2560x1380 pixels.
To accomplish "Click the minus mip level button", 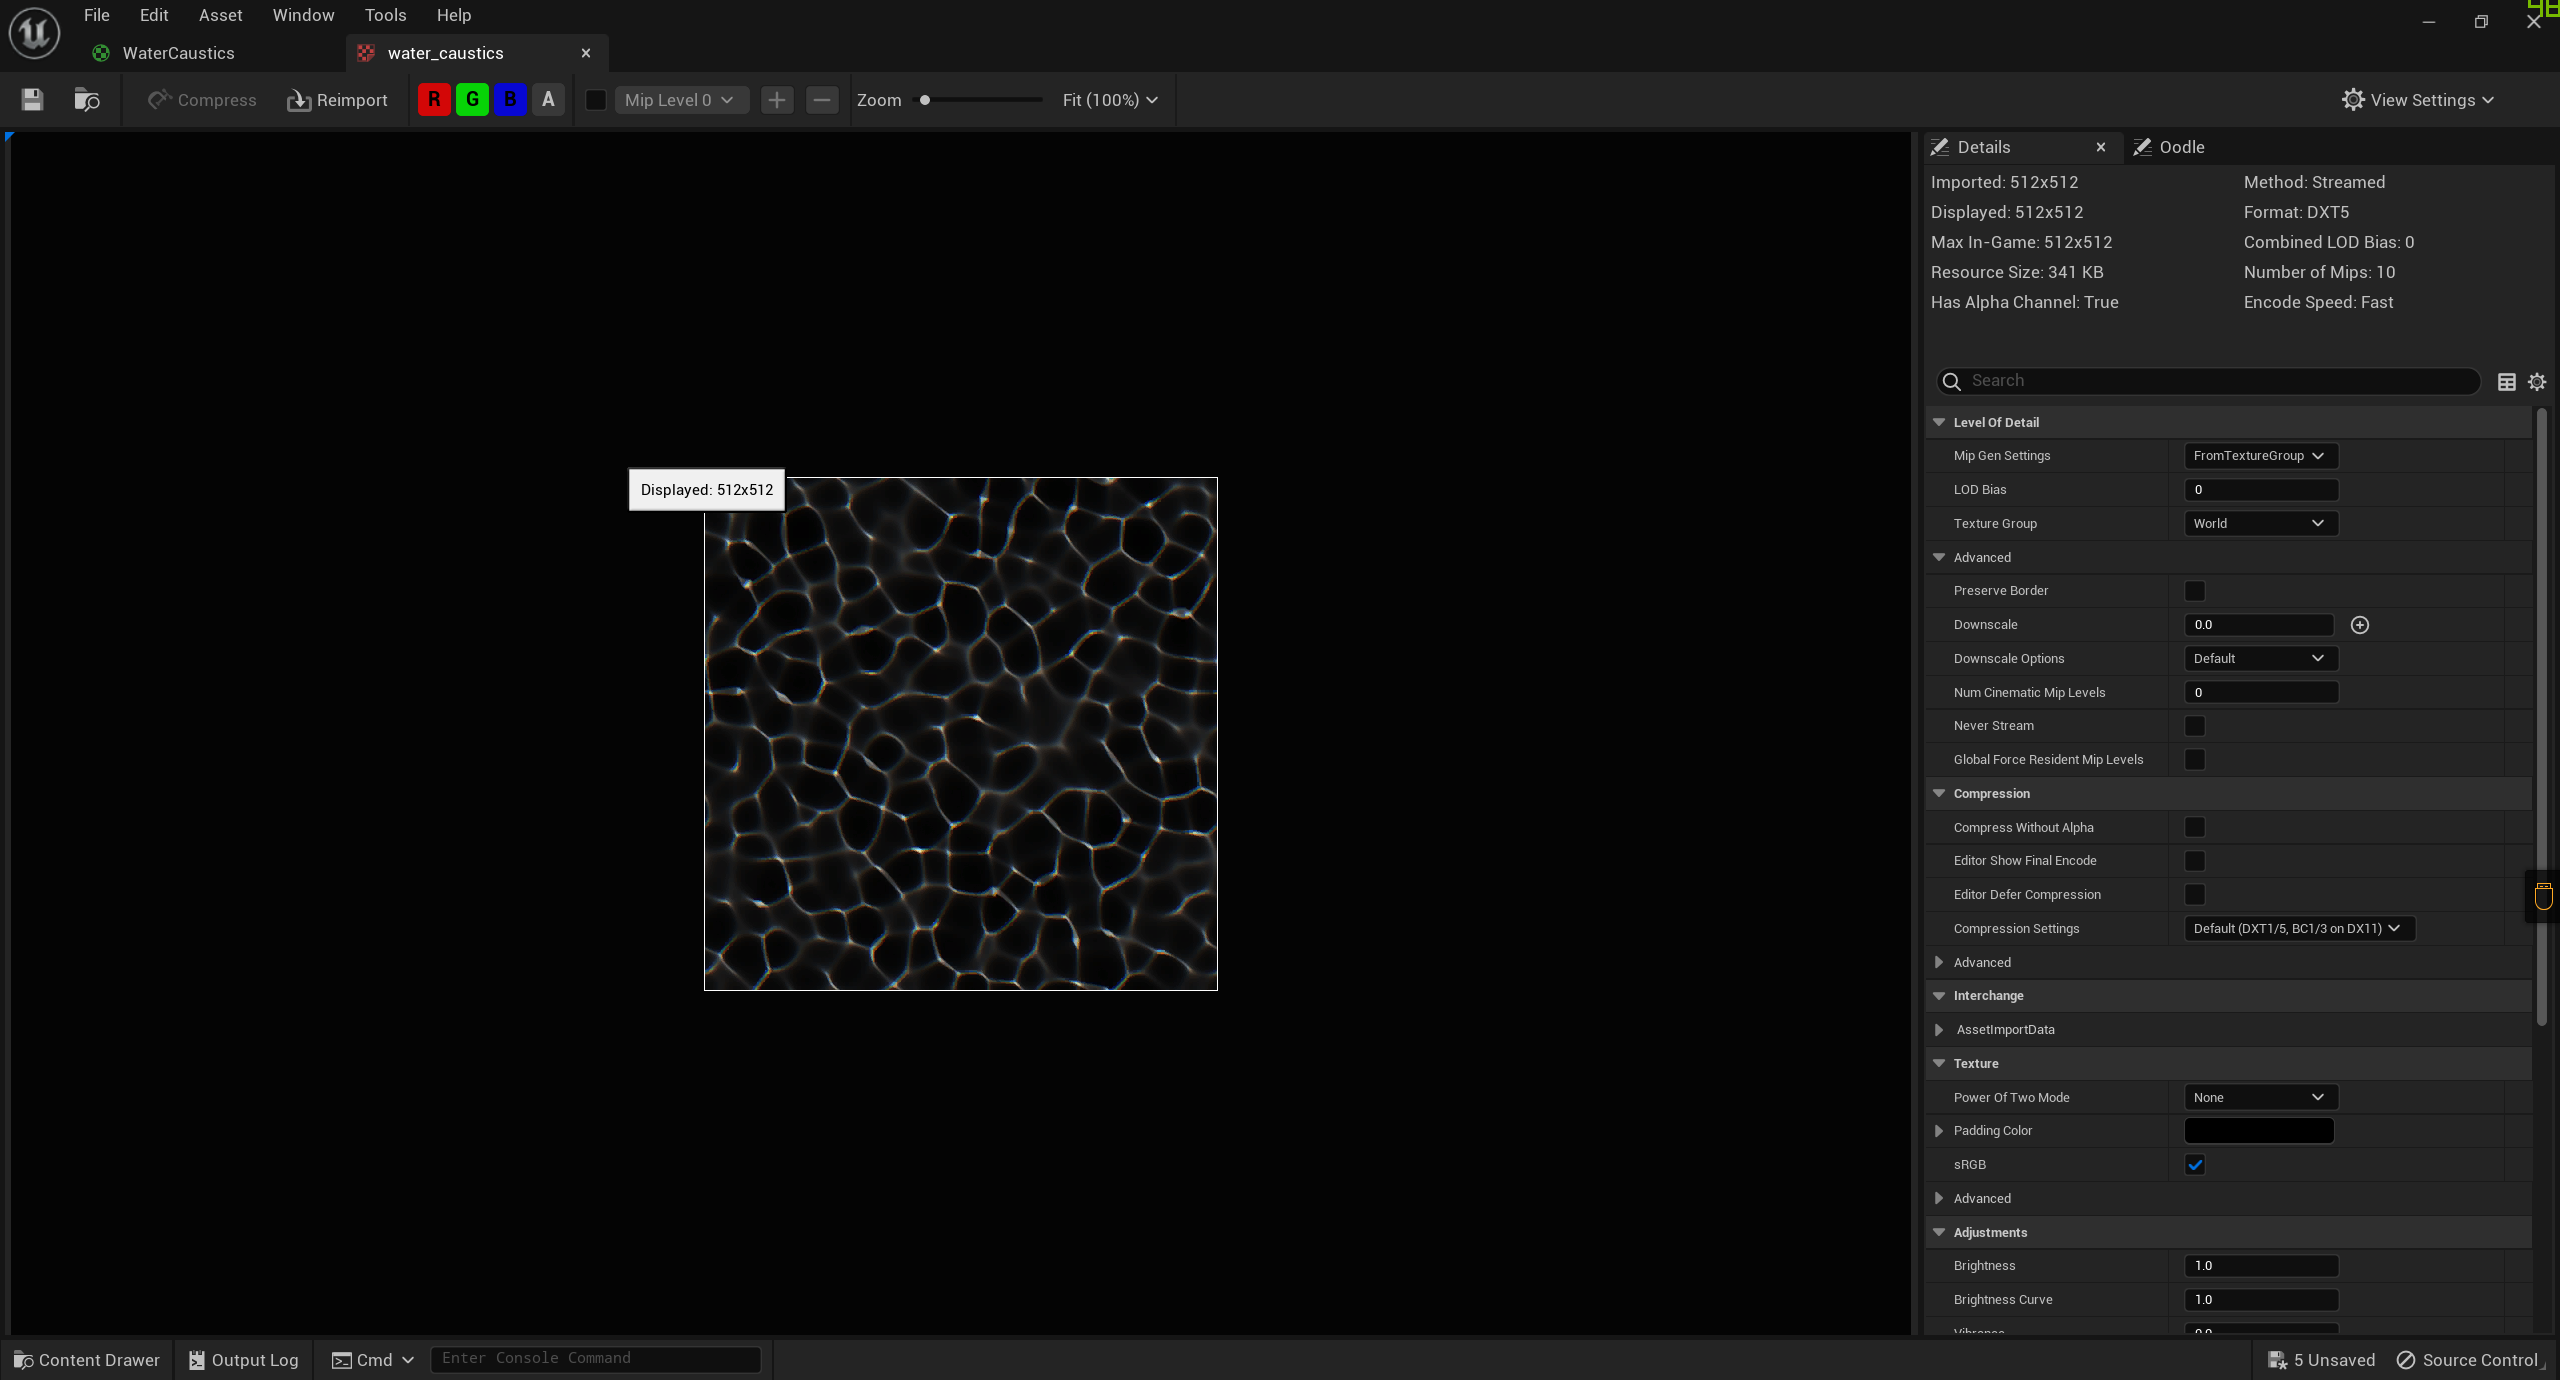I will 822,100.
